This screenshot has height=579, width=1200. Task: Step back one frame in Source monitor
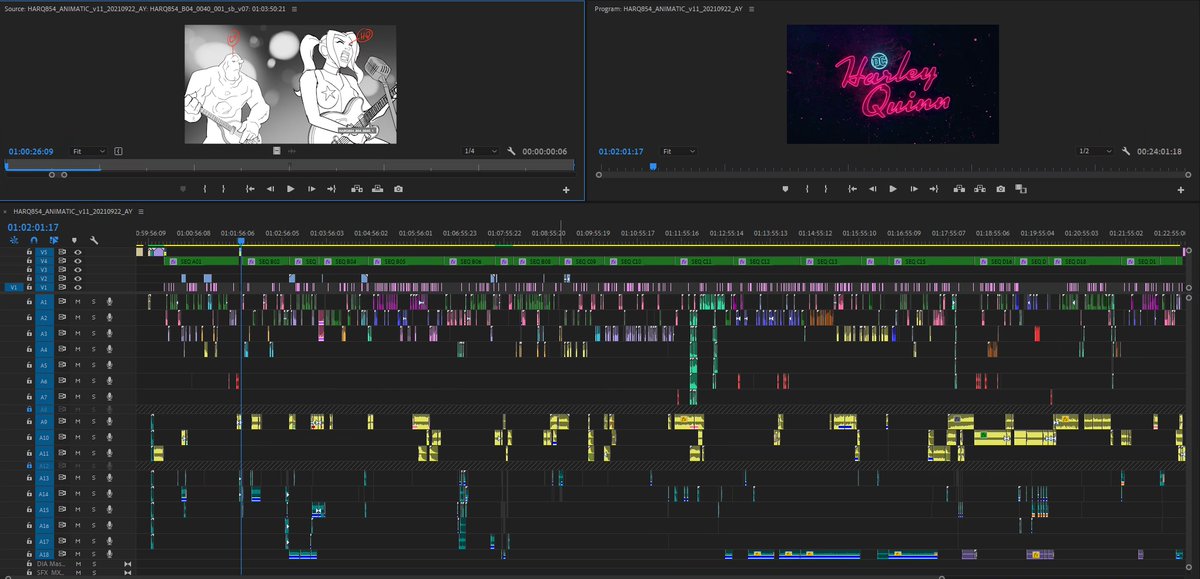point(269,188)
